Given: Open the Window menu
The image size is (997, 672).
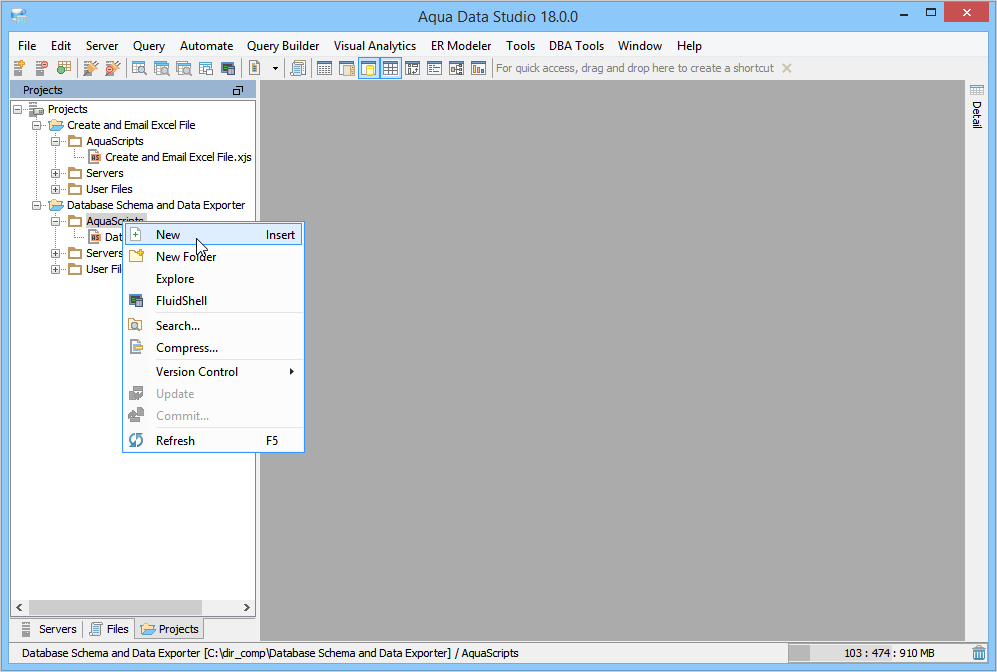Looking at the screenshot, I should coord(640,46).
